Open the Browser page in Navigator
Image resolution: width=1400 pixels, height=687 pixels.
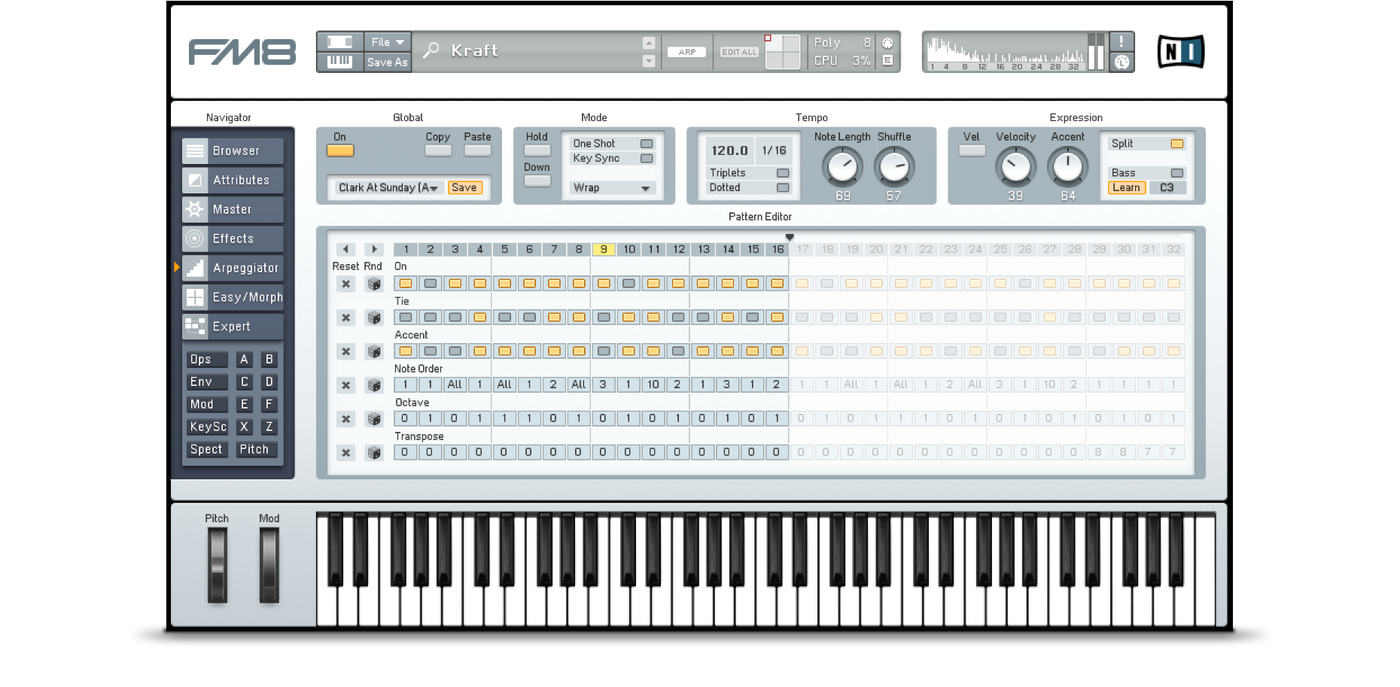click(233, 151)
